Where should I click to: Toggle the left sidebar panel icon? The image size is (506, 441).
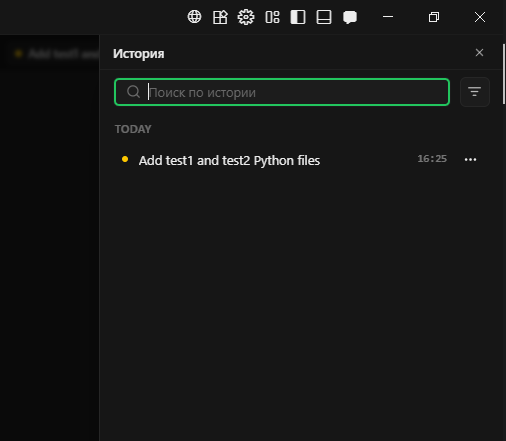298,17
